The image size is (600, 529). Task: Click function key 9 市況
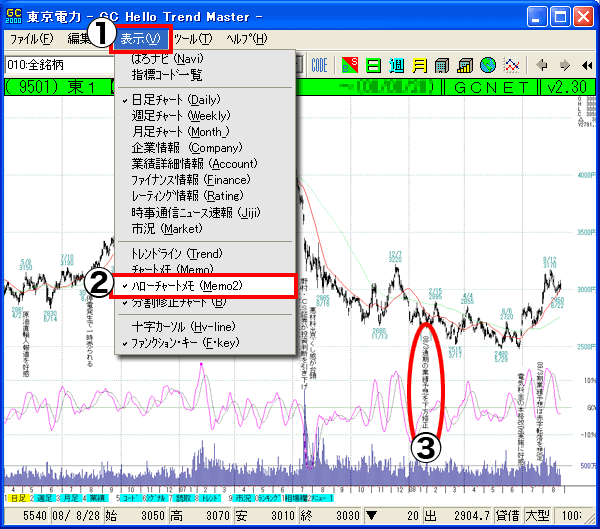(241, 498)
